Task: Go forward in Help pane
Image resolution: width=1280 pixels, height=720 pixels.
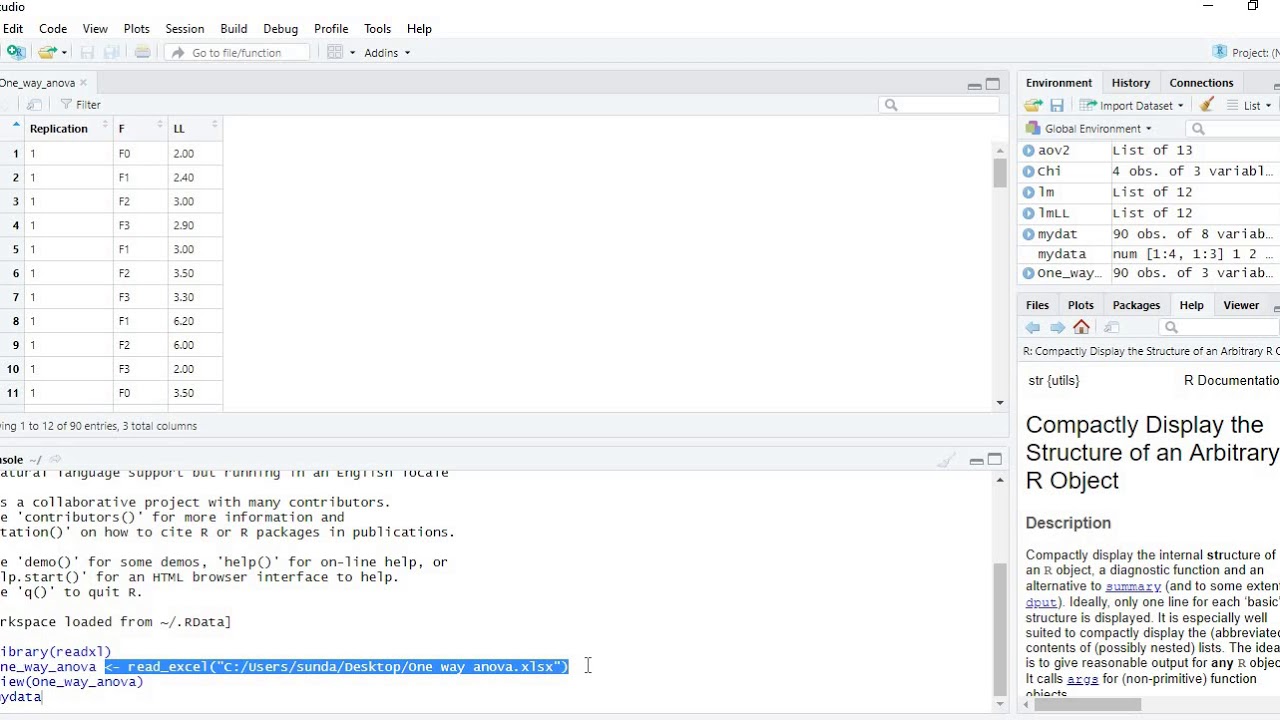Action: click(x=1057, y=328)
